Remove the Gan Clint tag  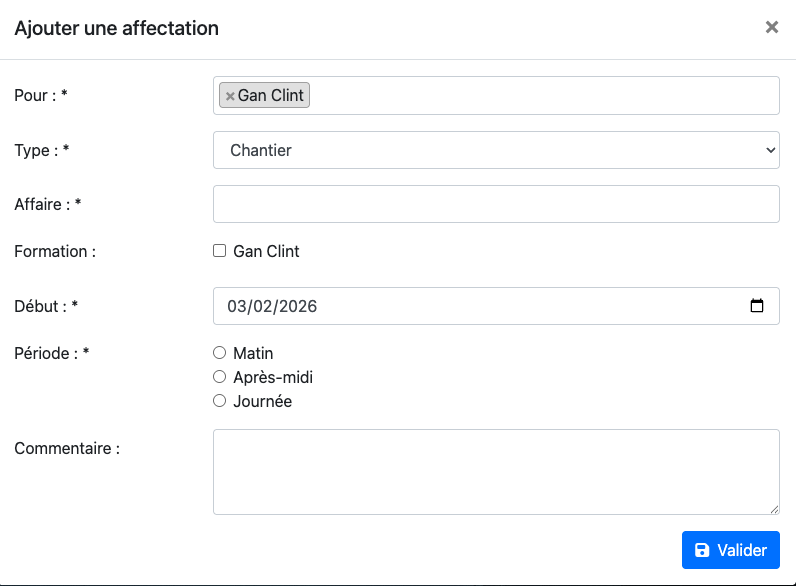[x=230, y=96]
